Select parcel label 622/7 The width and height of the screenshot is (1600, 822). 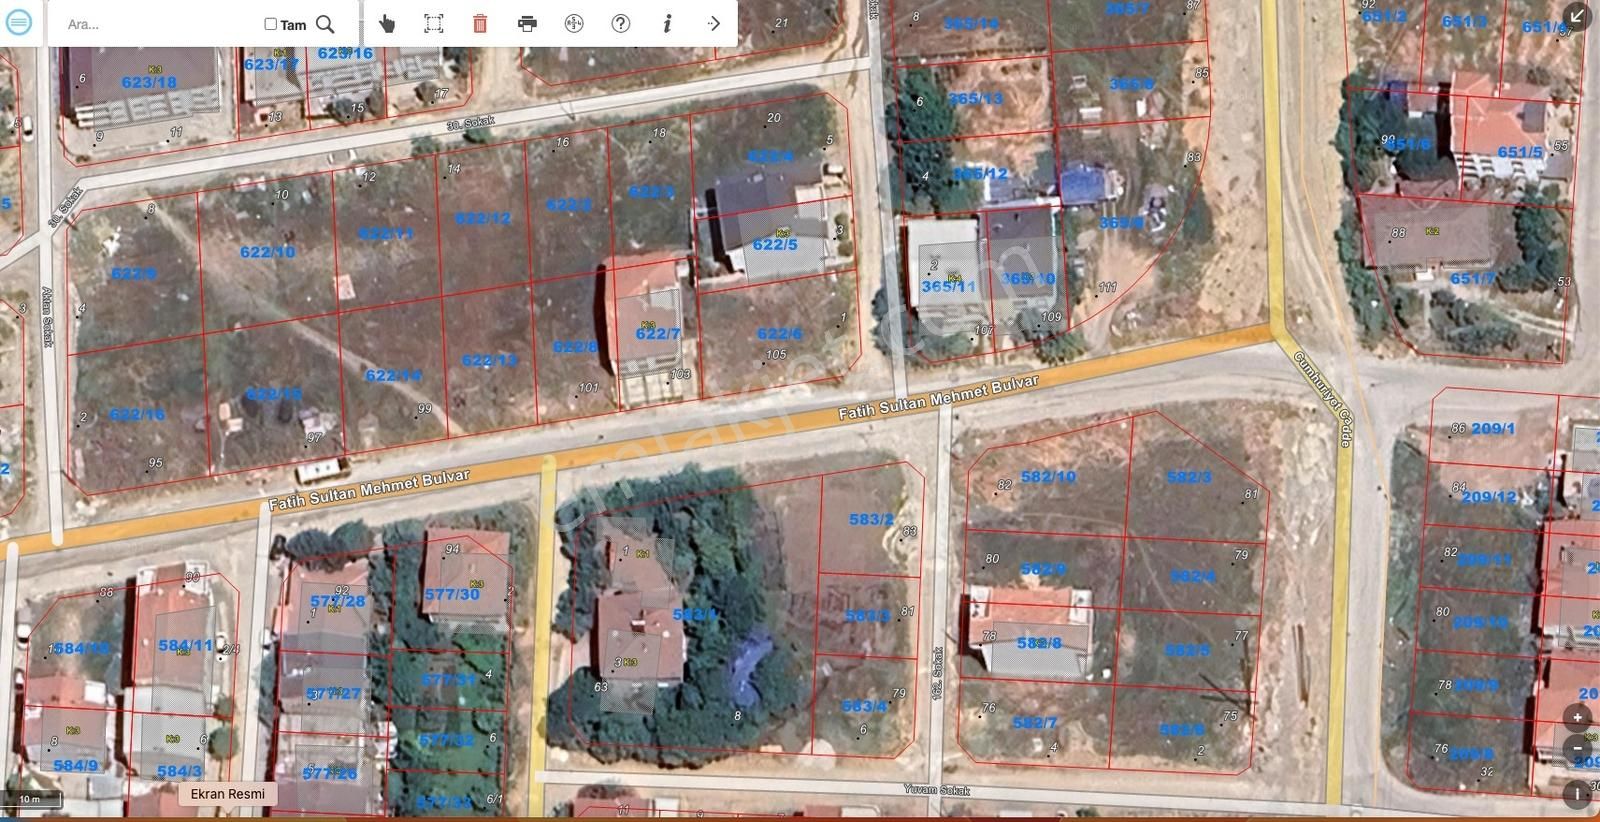(658, 334)
